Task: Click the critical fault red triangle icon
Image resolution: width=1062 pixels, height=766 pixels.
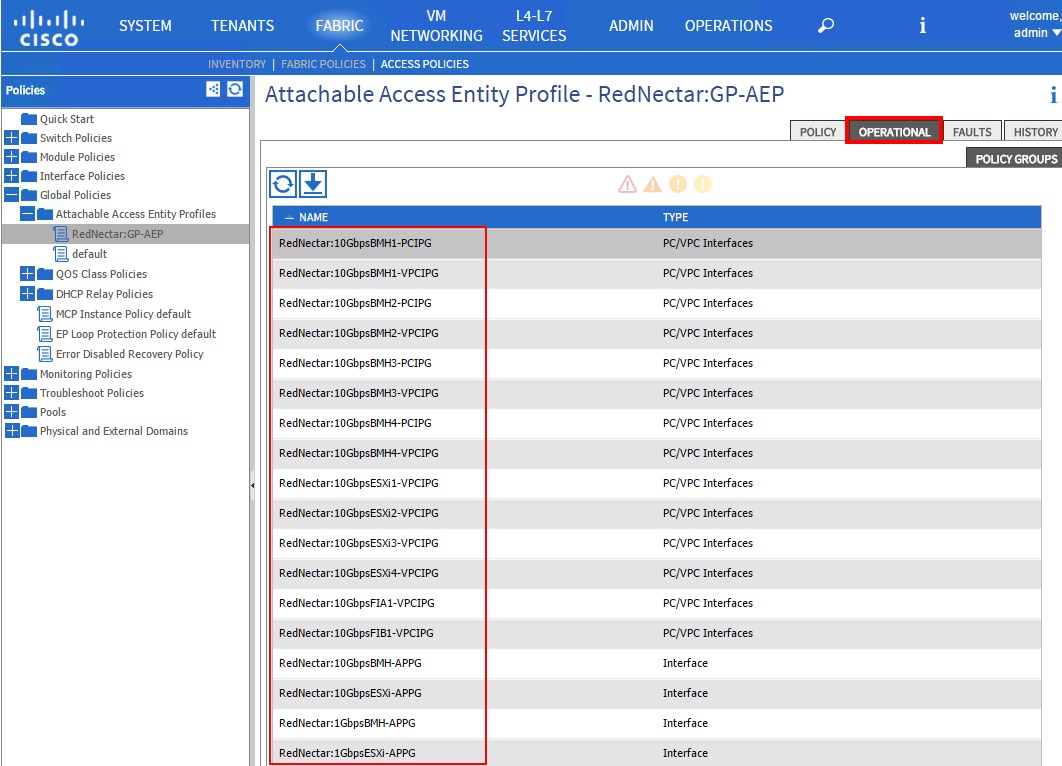Action: point(627,184)
